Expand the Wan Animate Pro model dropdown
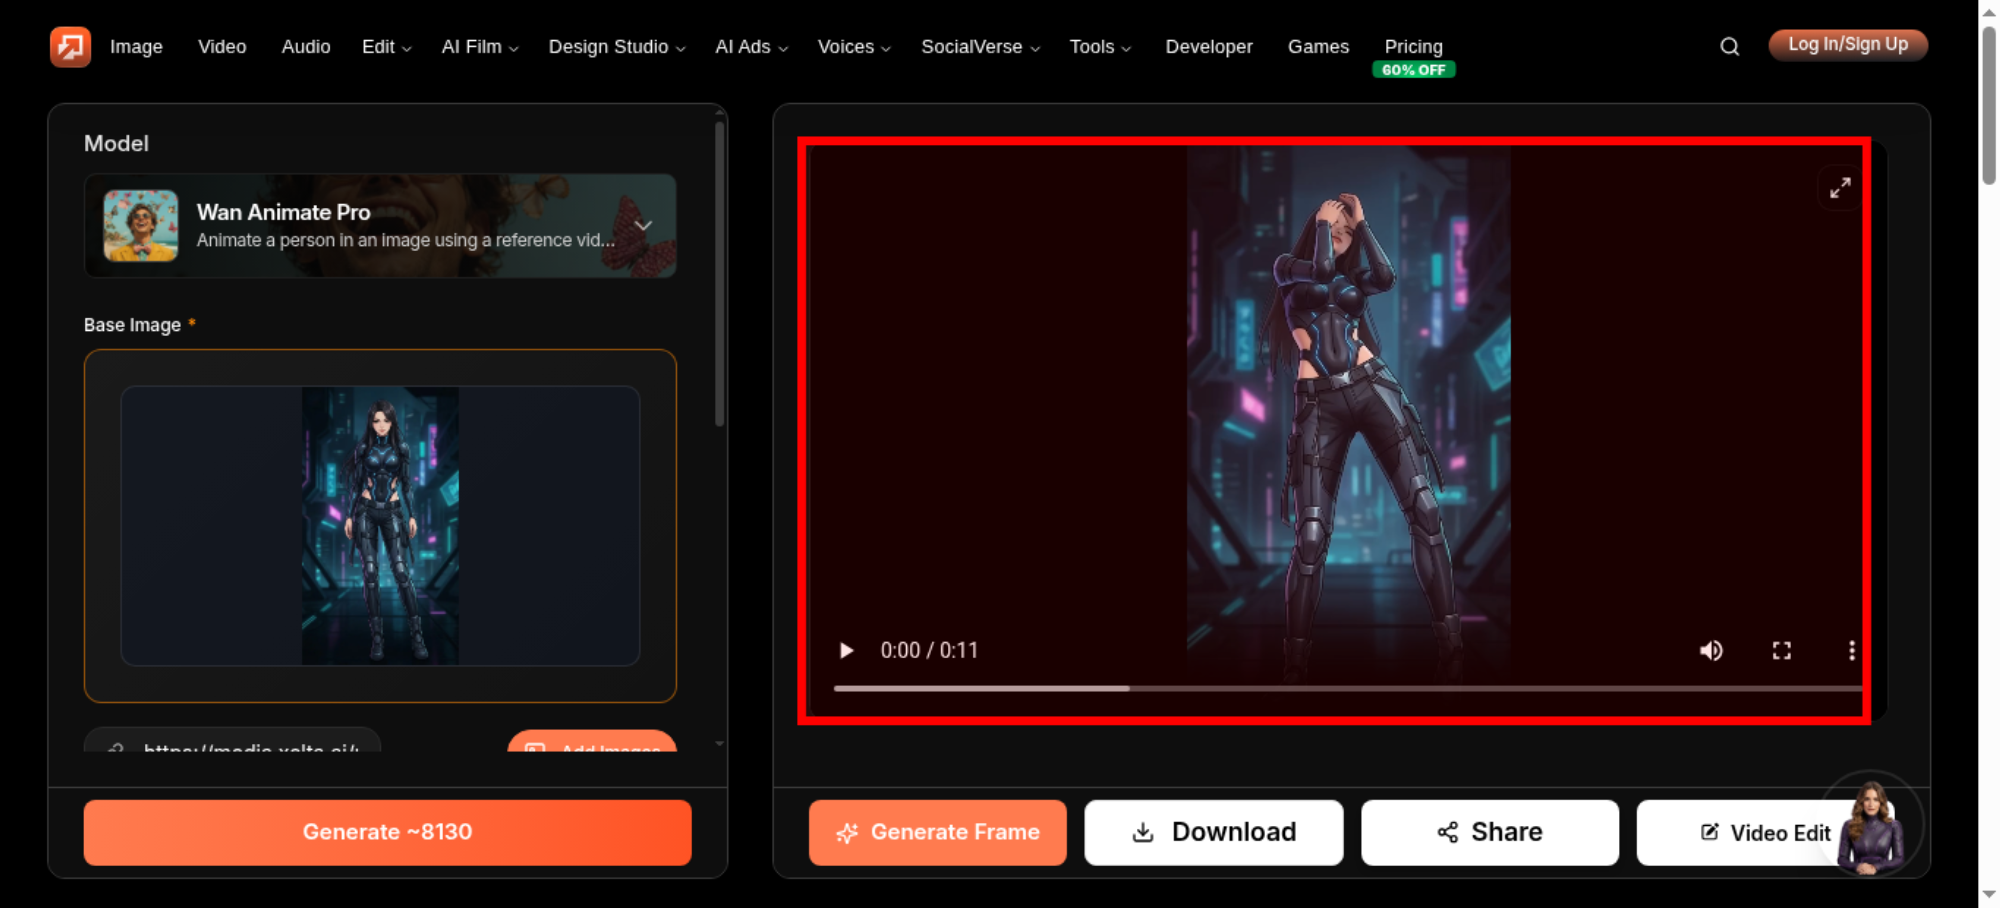Image resolution: width=2000 pixels, height=908 pixels. point(643,225)
